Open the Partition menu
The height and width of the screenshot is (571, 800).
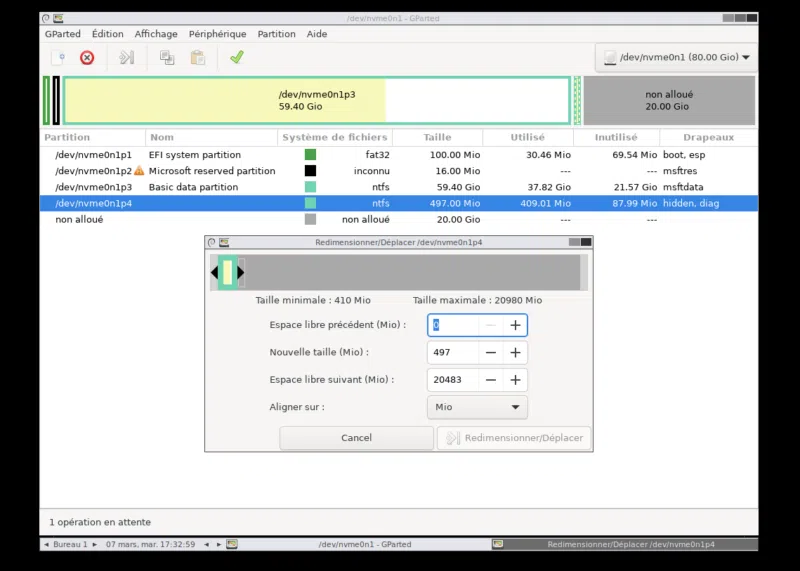(276, 34)
